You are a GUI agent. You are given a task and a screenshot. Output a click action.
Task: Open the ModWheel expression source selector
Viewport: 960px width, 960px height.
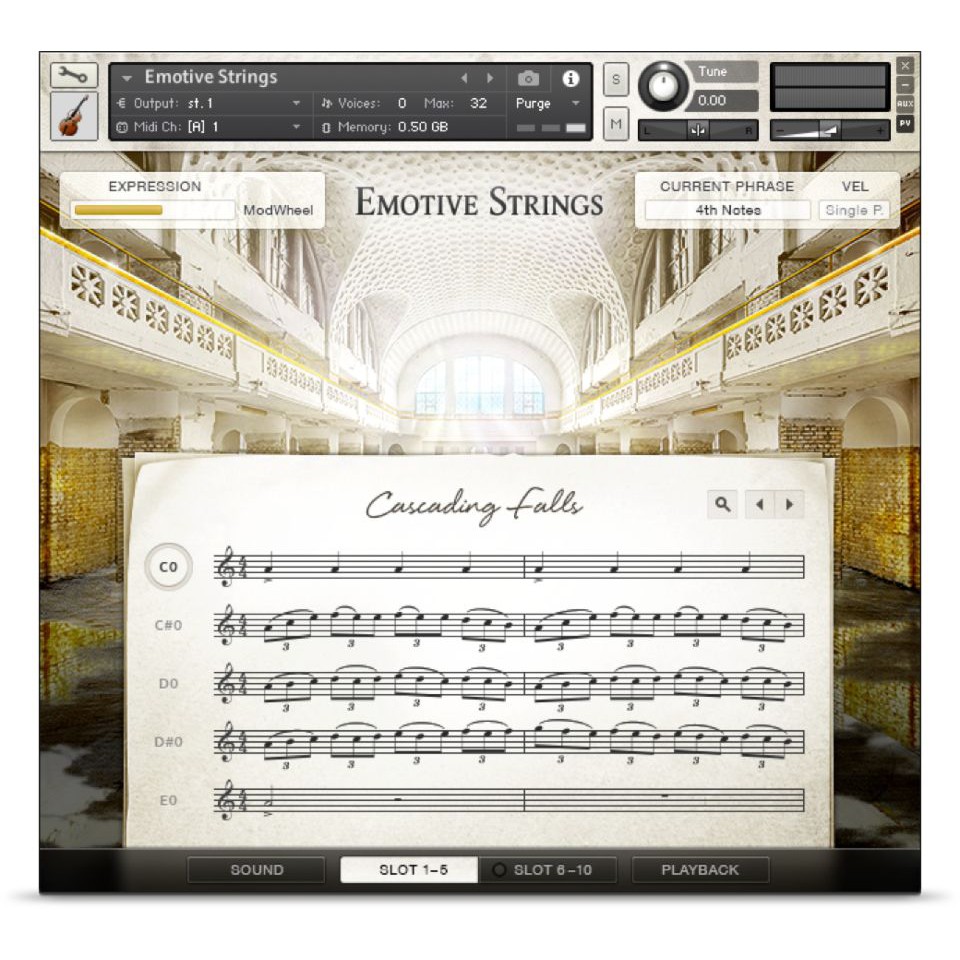click(278, 210)
